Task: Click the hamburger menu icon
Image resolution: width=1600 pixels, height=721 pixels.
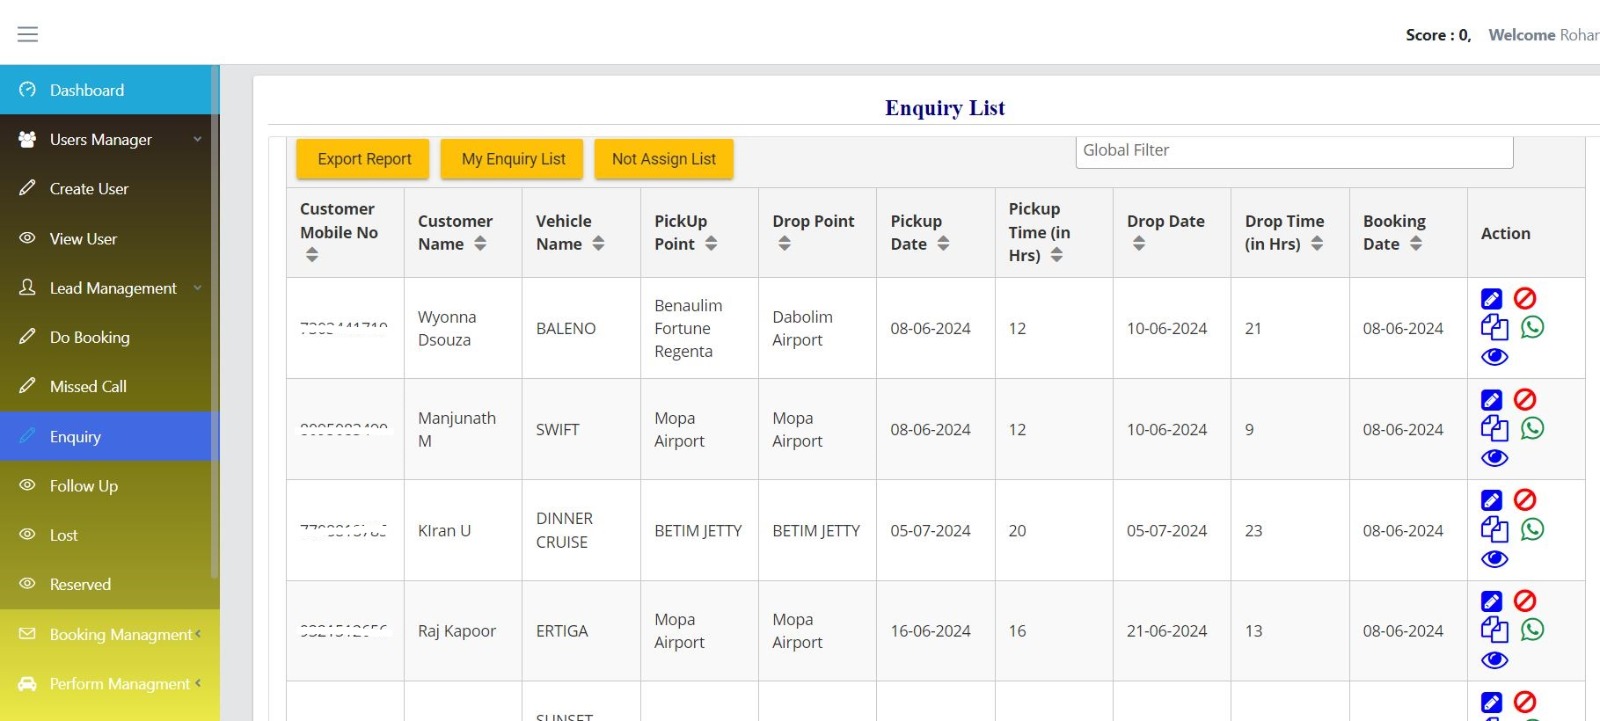Action: coord(28,34)
